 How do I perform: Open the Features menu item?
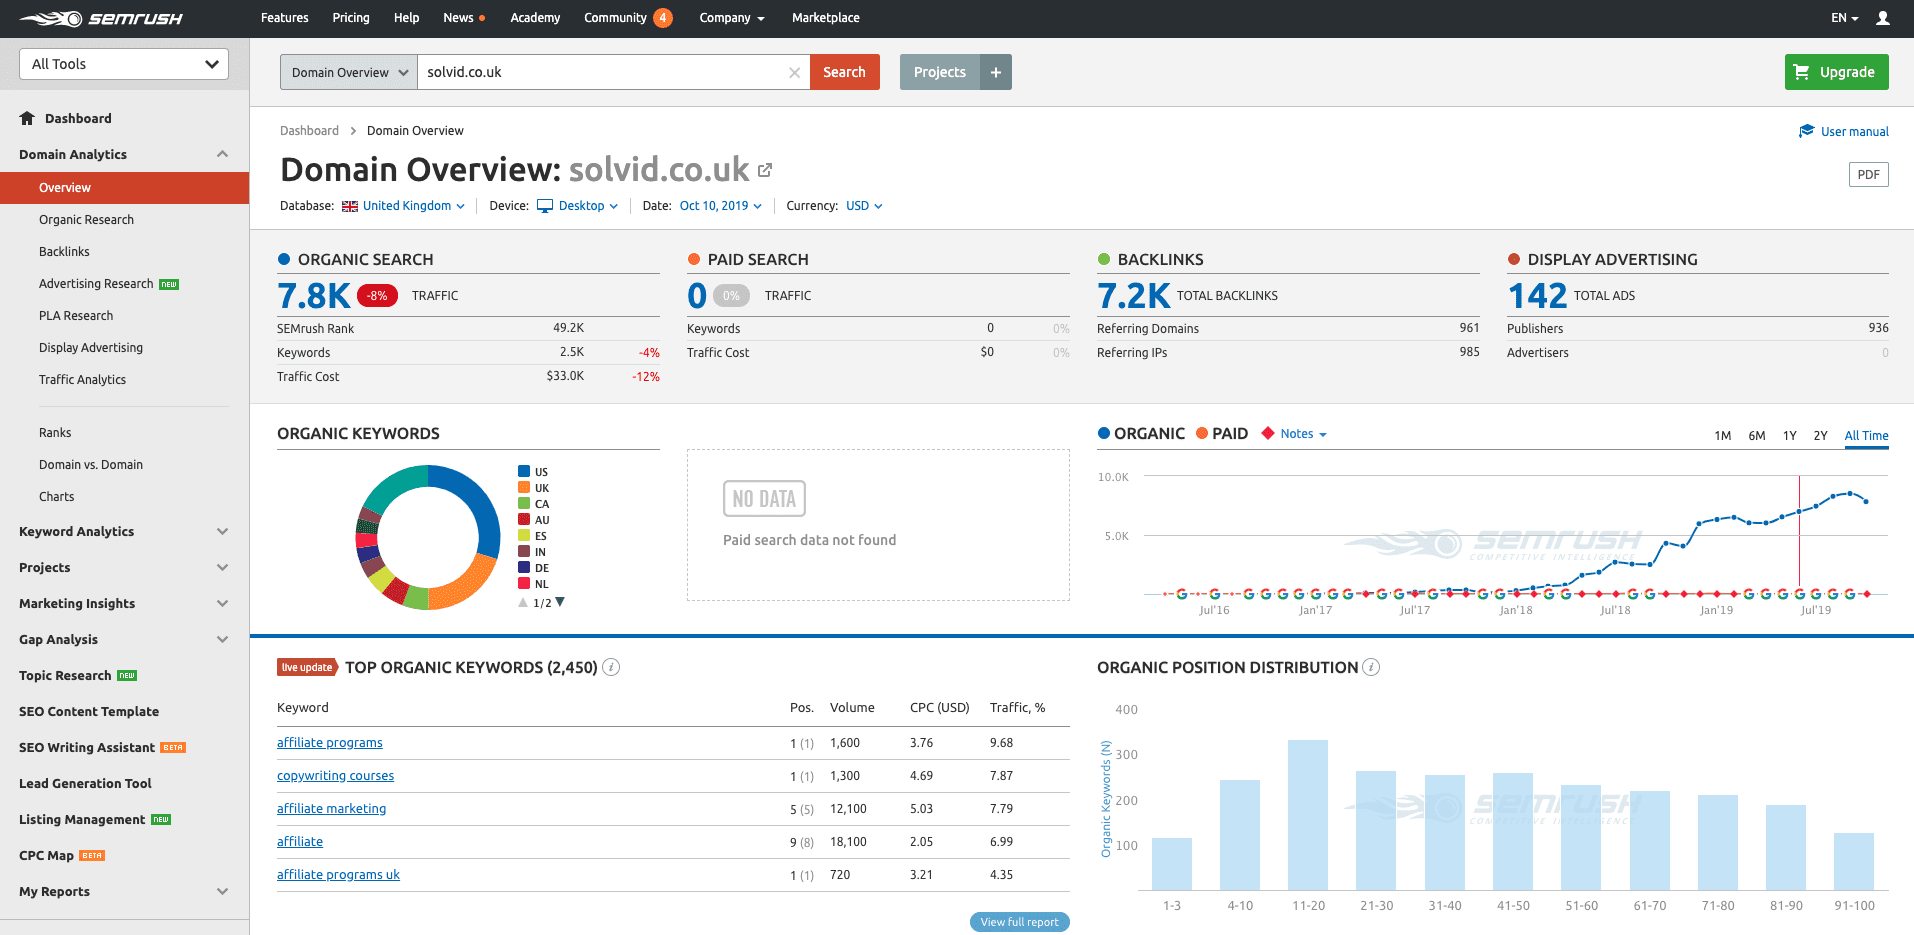tap(285, 18)
